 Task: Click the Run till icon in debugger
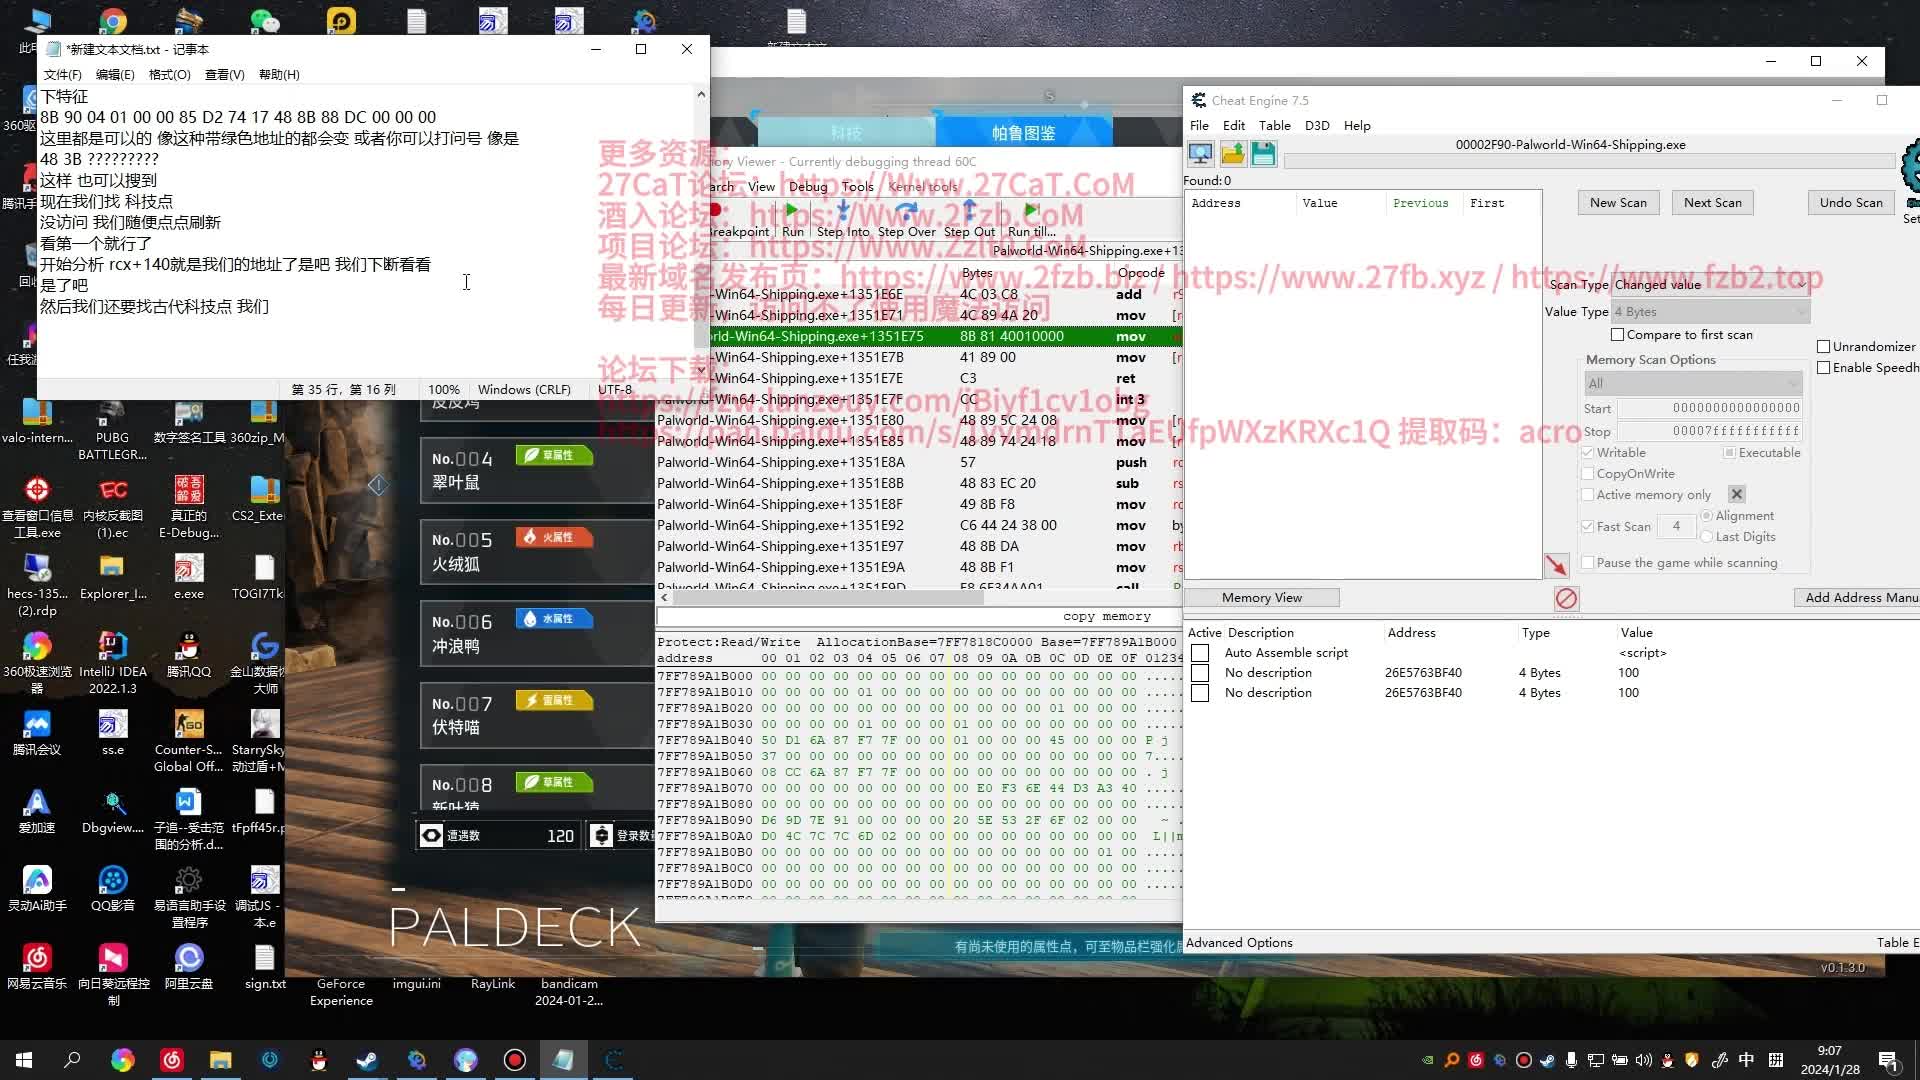[x=1031, y=211]
